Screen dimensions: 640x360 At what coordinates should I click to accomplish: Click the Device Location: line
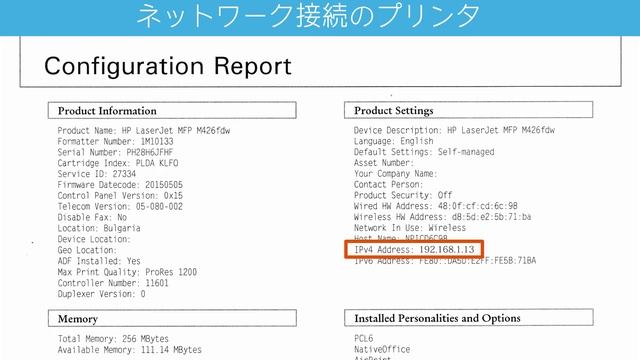click(x=94, y=239)
